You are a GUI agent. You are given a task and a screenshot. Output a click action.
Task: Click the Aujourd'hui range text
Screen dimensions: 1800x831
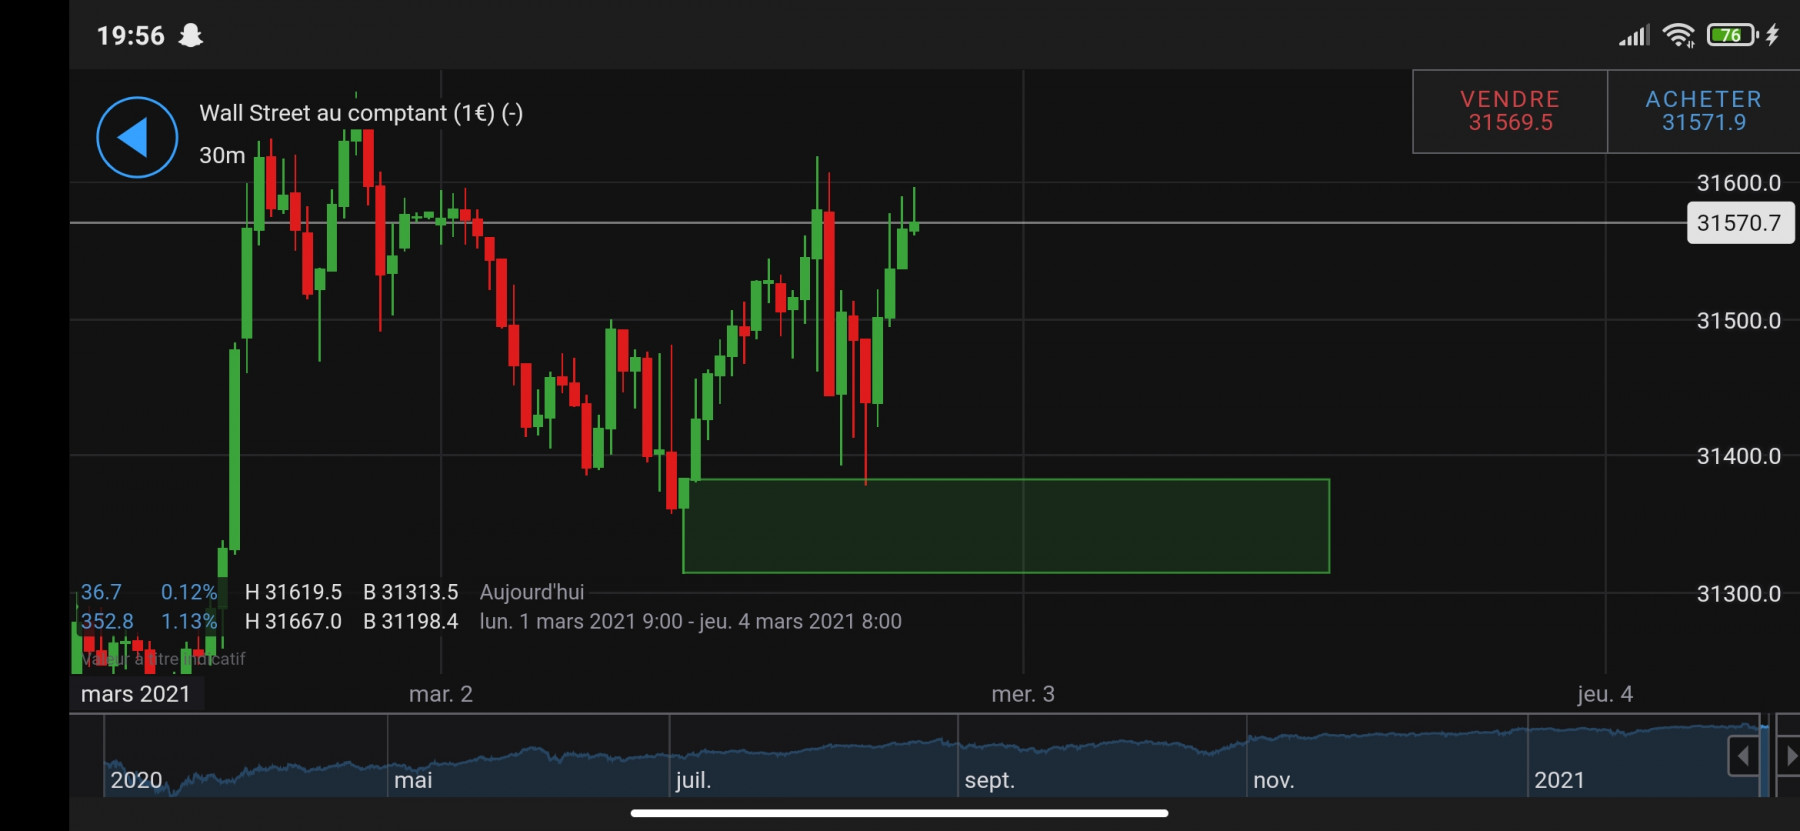[532, 592]
